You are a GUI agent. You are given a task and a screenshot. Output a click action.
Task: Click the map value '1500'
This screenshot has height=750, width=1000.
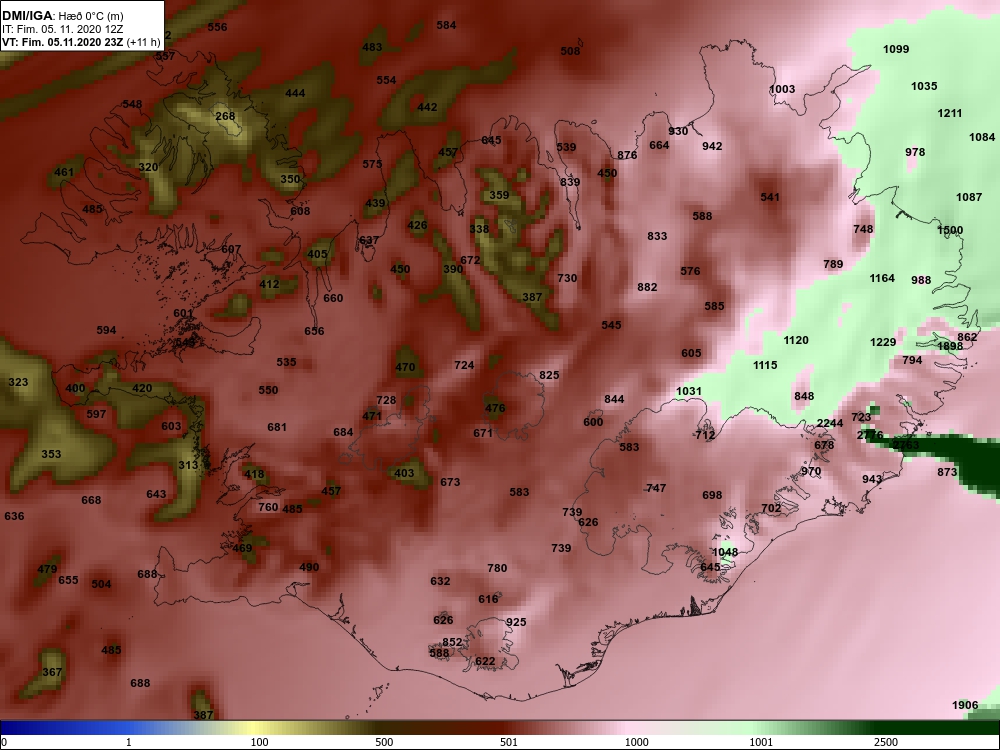point(950,230)
